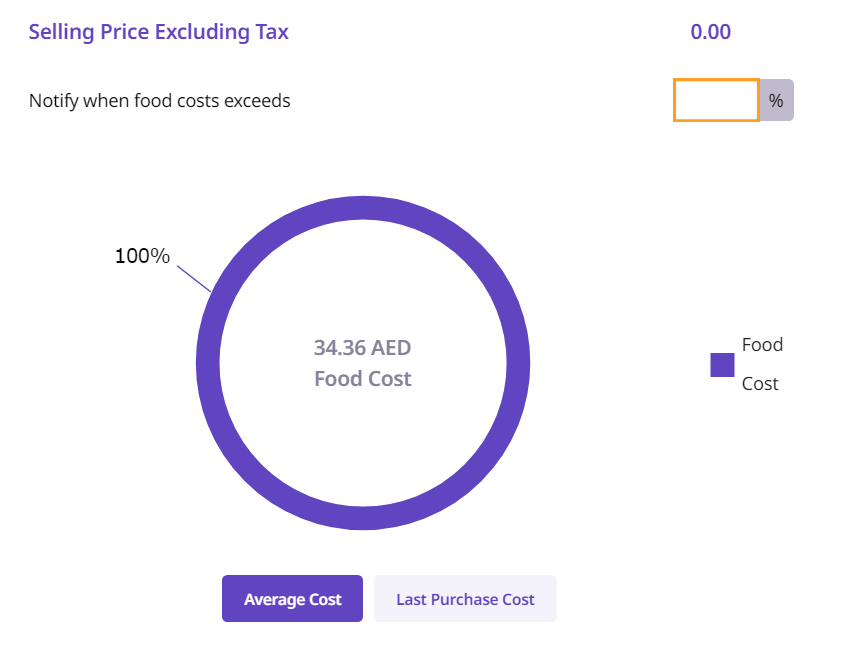The image size is (842, 662).
Task: Click the bottom arc of the donut ring
Action: click(363, 518)
